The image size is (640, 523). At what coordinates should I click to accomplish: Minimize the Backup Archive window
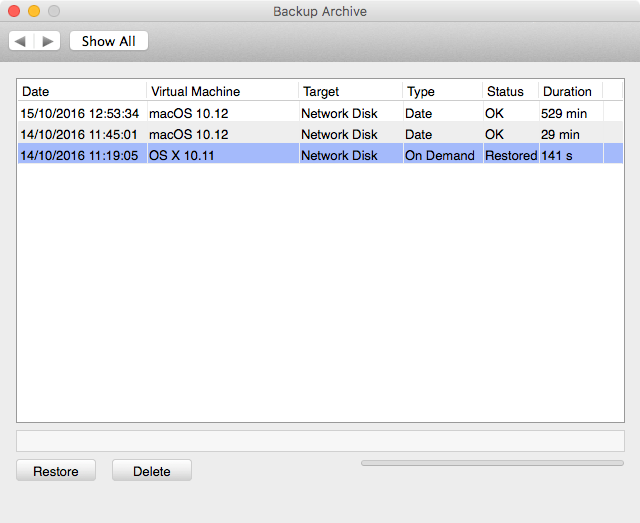click(34, 11)
